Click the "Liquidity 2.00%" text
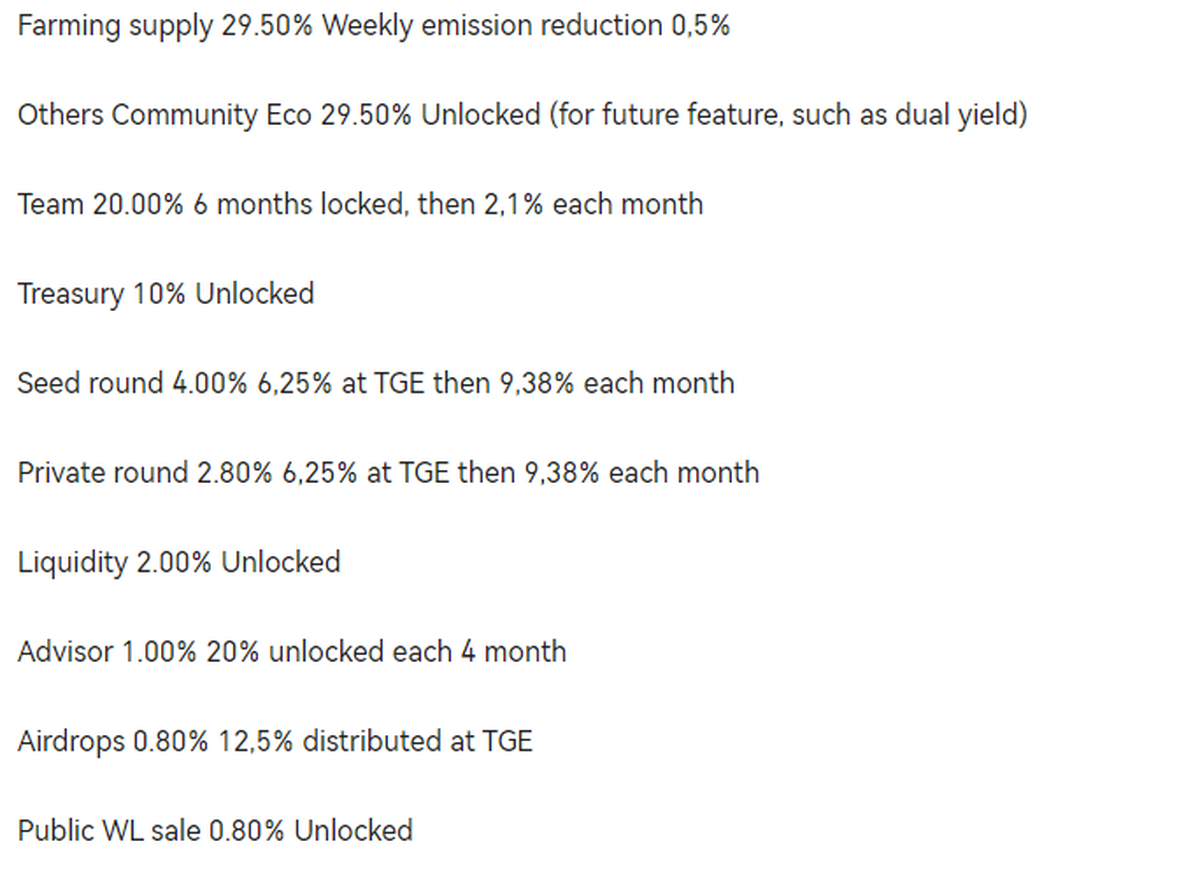The height and width of the screenshot is (874, 1200). tap(114, 563)
